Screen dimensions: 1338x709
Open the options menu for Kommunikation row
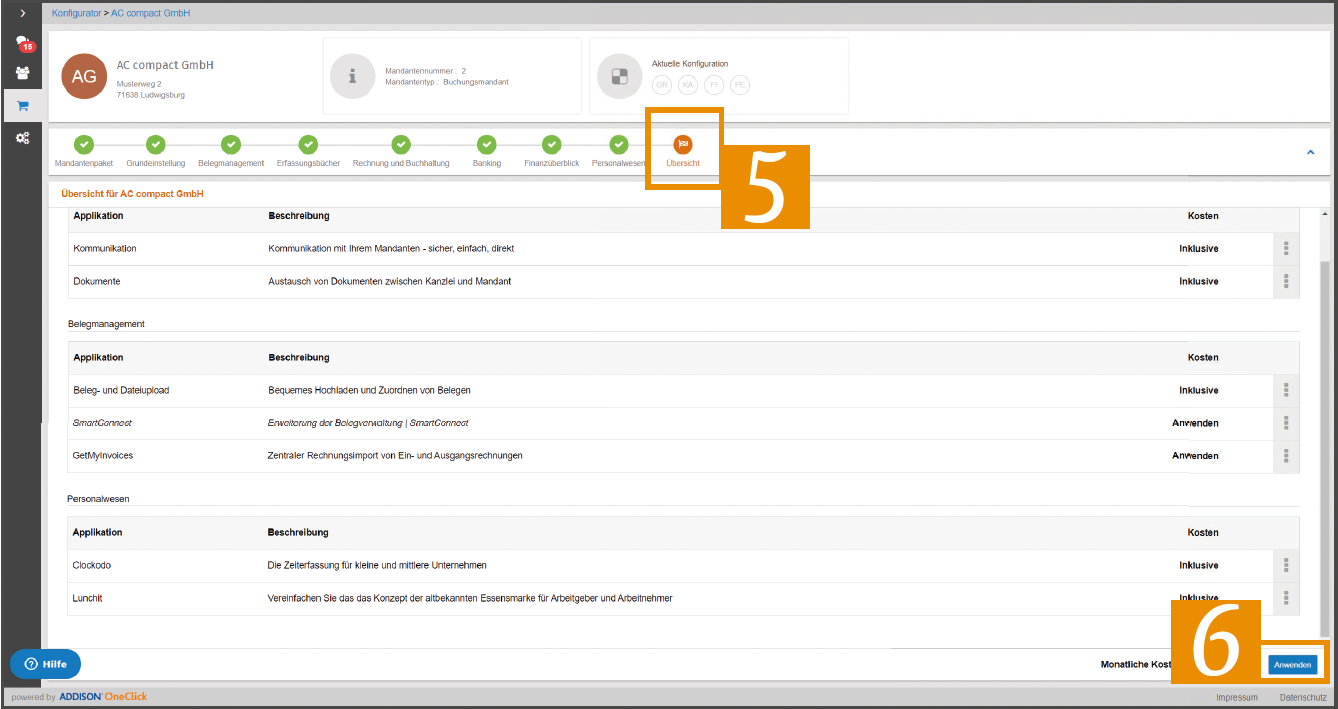coord(1286,248)
